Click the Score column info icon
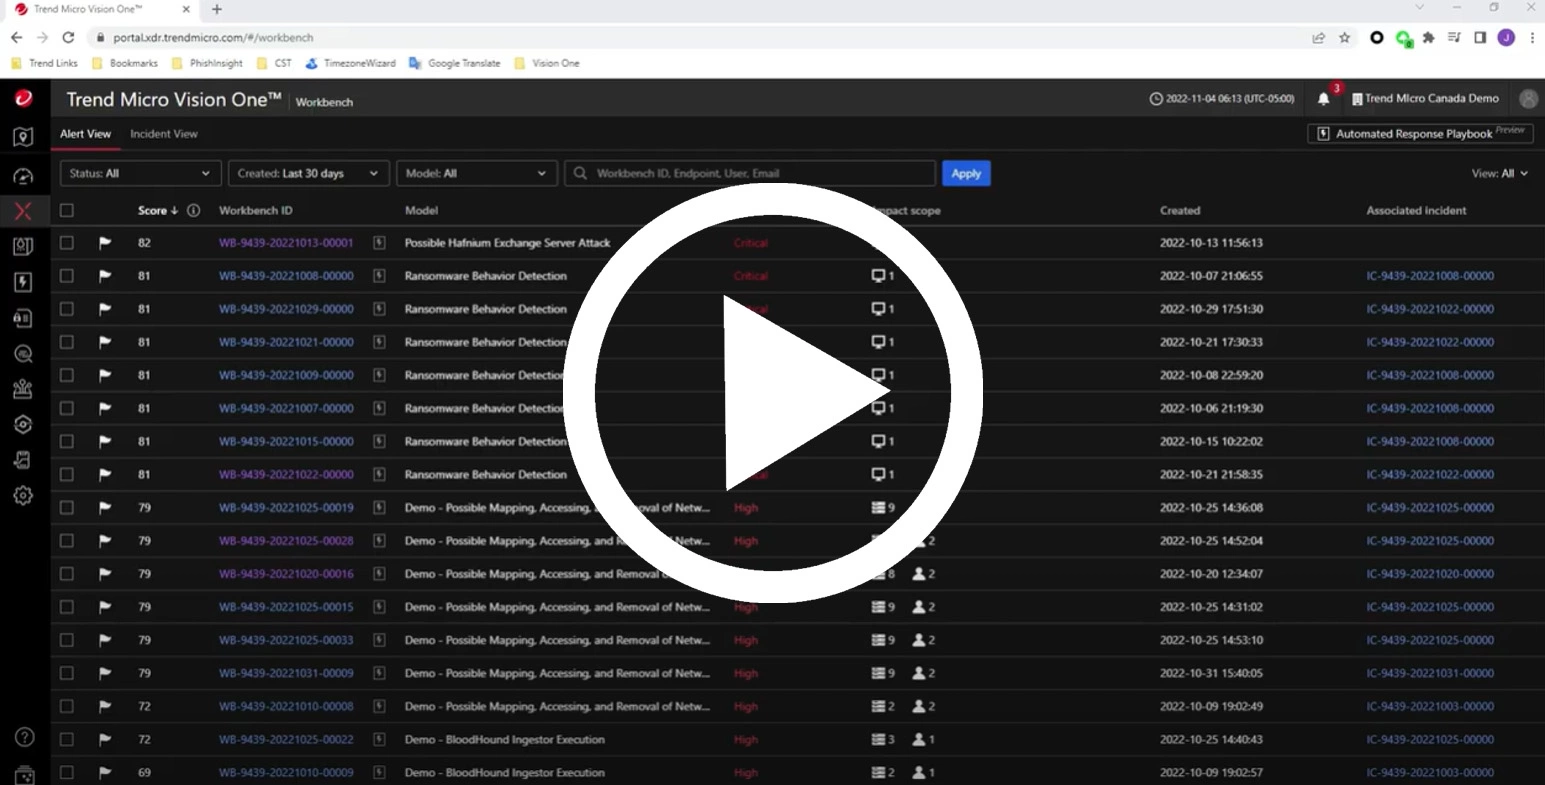1545x785 pixels. click(194, 211)
